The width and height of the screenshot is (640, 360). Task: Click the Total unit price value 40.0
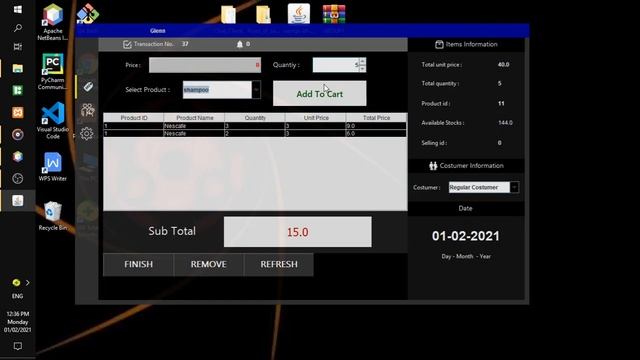(503, 64)
